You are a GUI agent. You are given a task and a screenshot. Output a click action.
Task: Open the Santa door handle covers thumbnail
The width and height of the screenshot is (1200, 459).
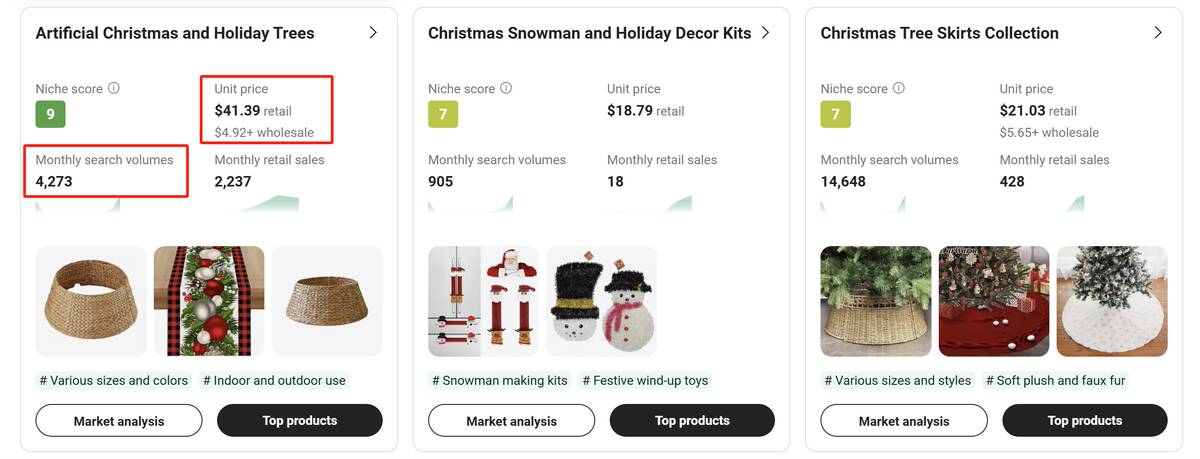(x=484, y=301)
